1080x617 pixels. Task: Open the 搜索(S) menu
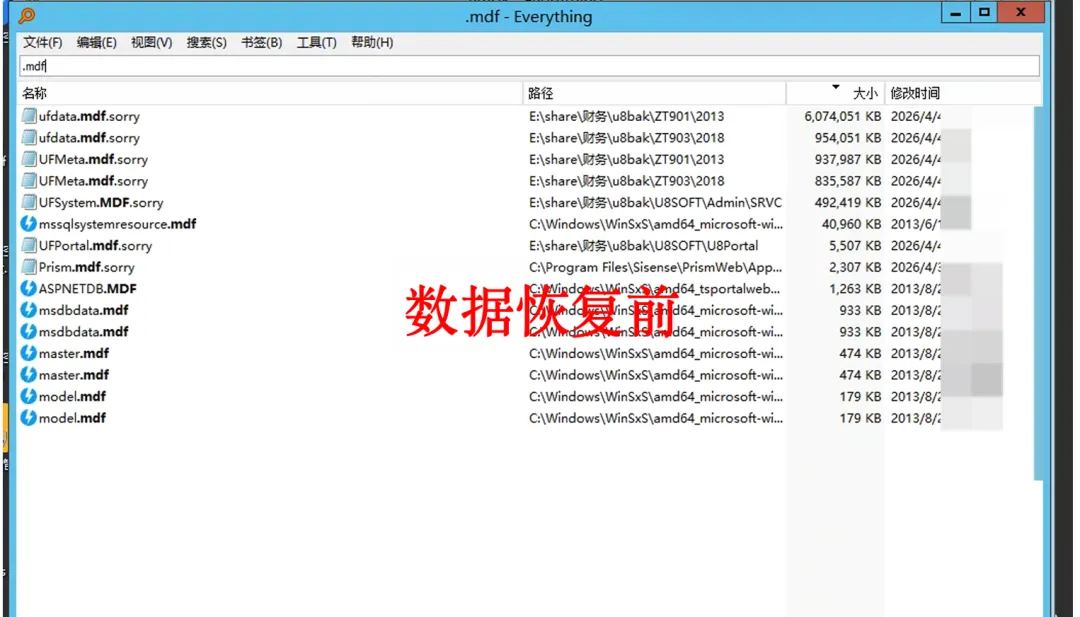pyautogui.click(x=207, y=43)
